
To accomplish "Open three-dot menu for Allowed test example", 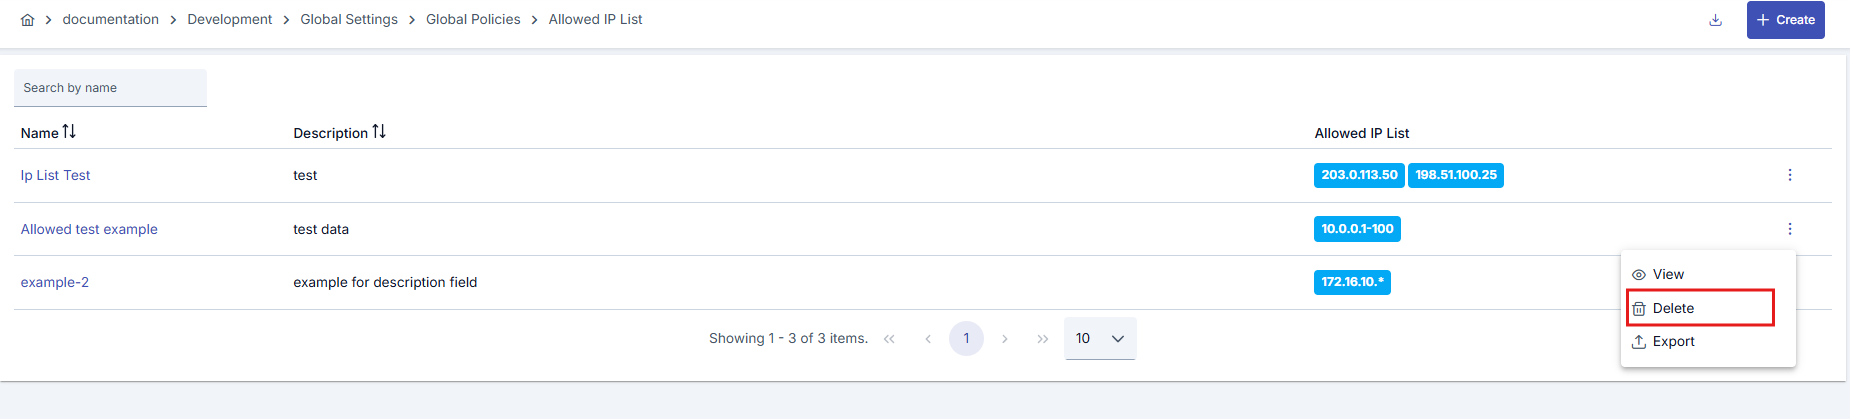I will click(x=1789, y=229).
